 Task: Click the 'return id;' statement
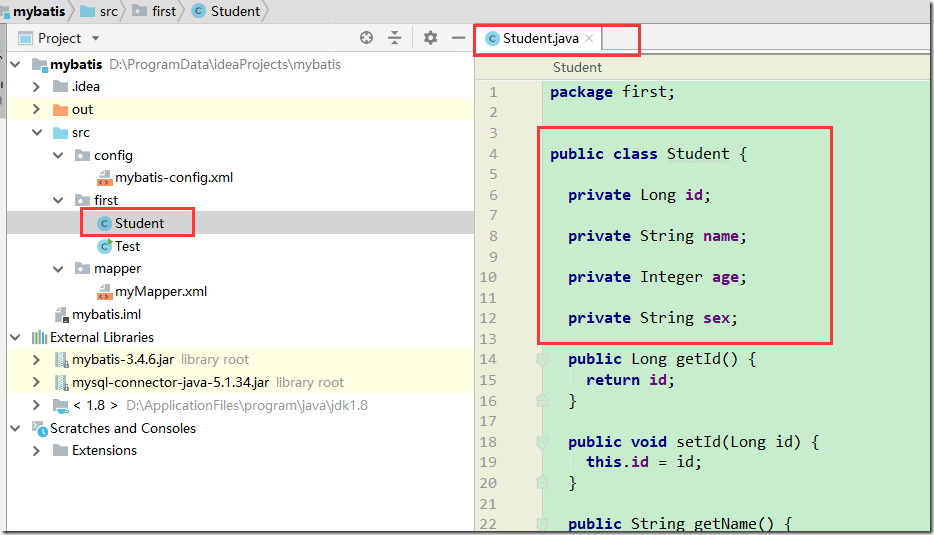coord(630,380)
